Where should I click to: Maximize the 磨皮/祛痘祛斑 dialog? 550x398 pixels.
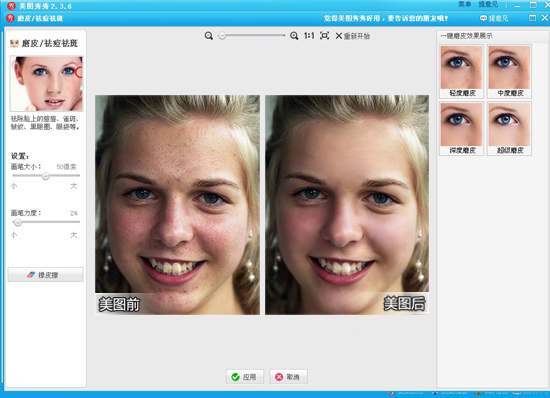pos(532,18)
